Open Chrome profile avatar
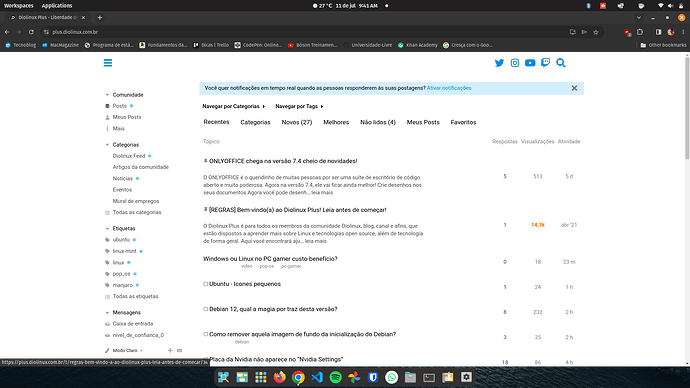The width and height of the screenshot is (690, 388). [671, 32]
